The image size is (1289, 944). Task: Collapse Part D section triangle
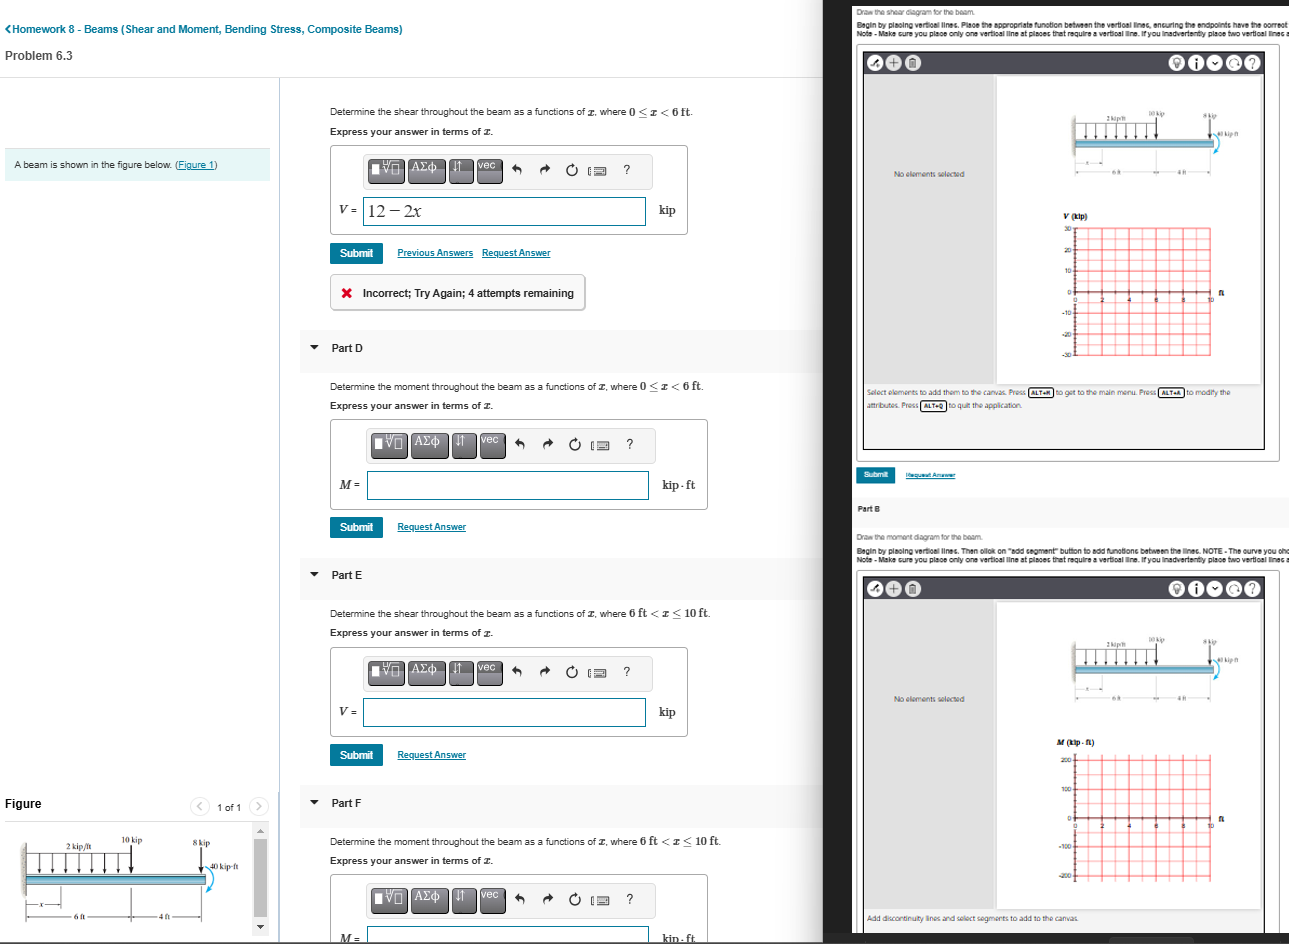tap(314, 348)
